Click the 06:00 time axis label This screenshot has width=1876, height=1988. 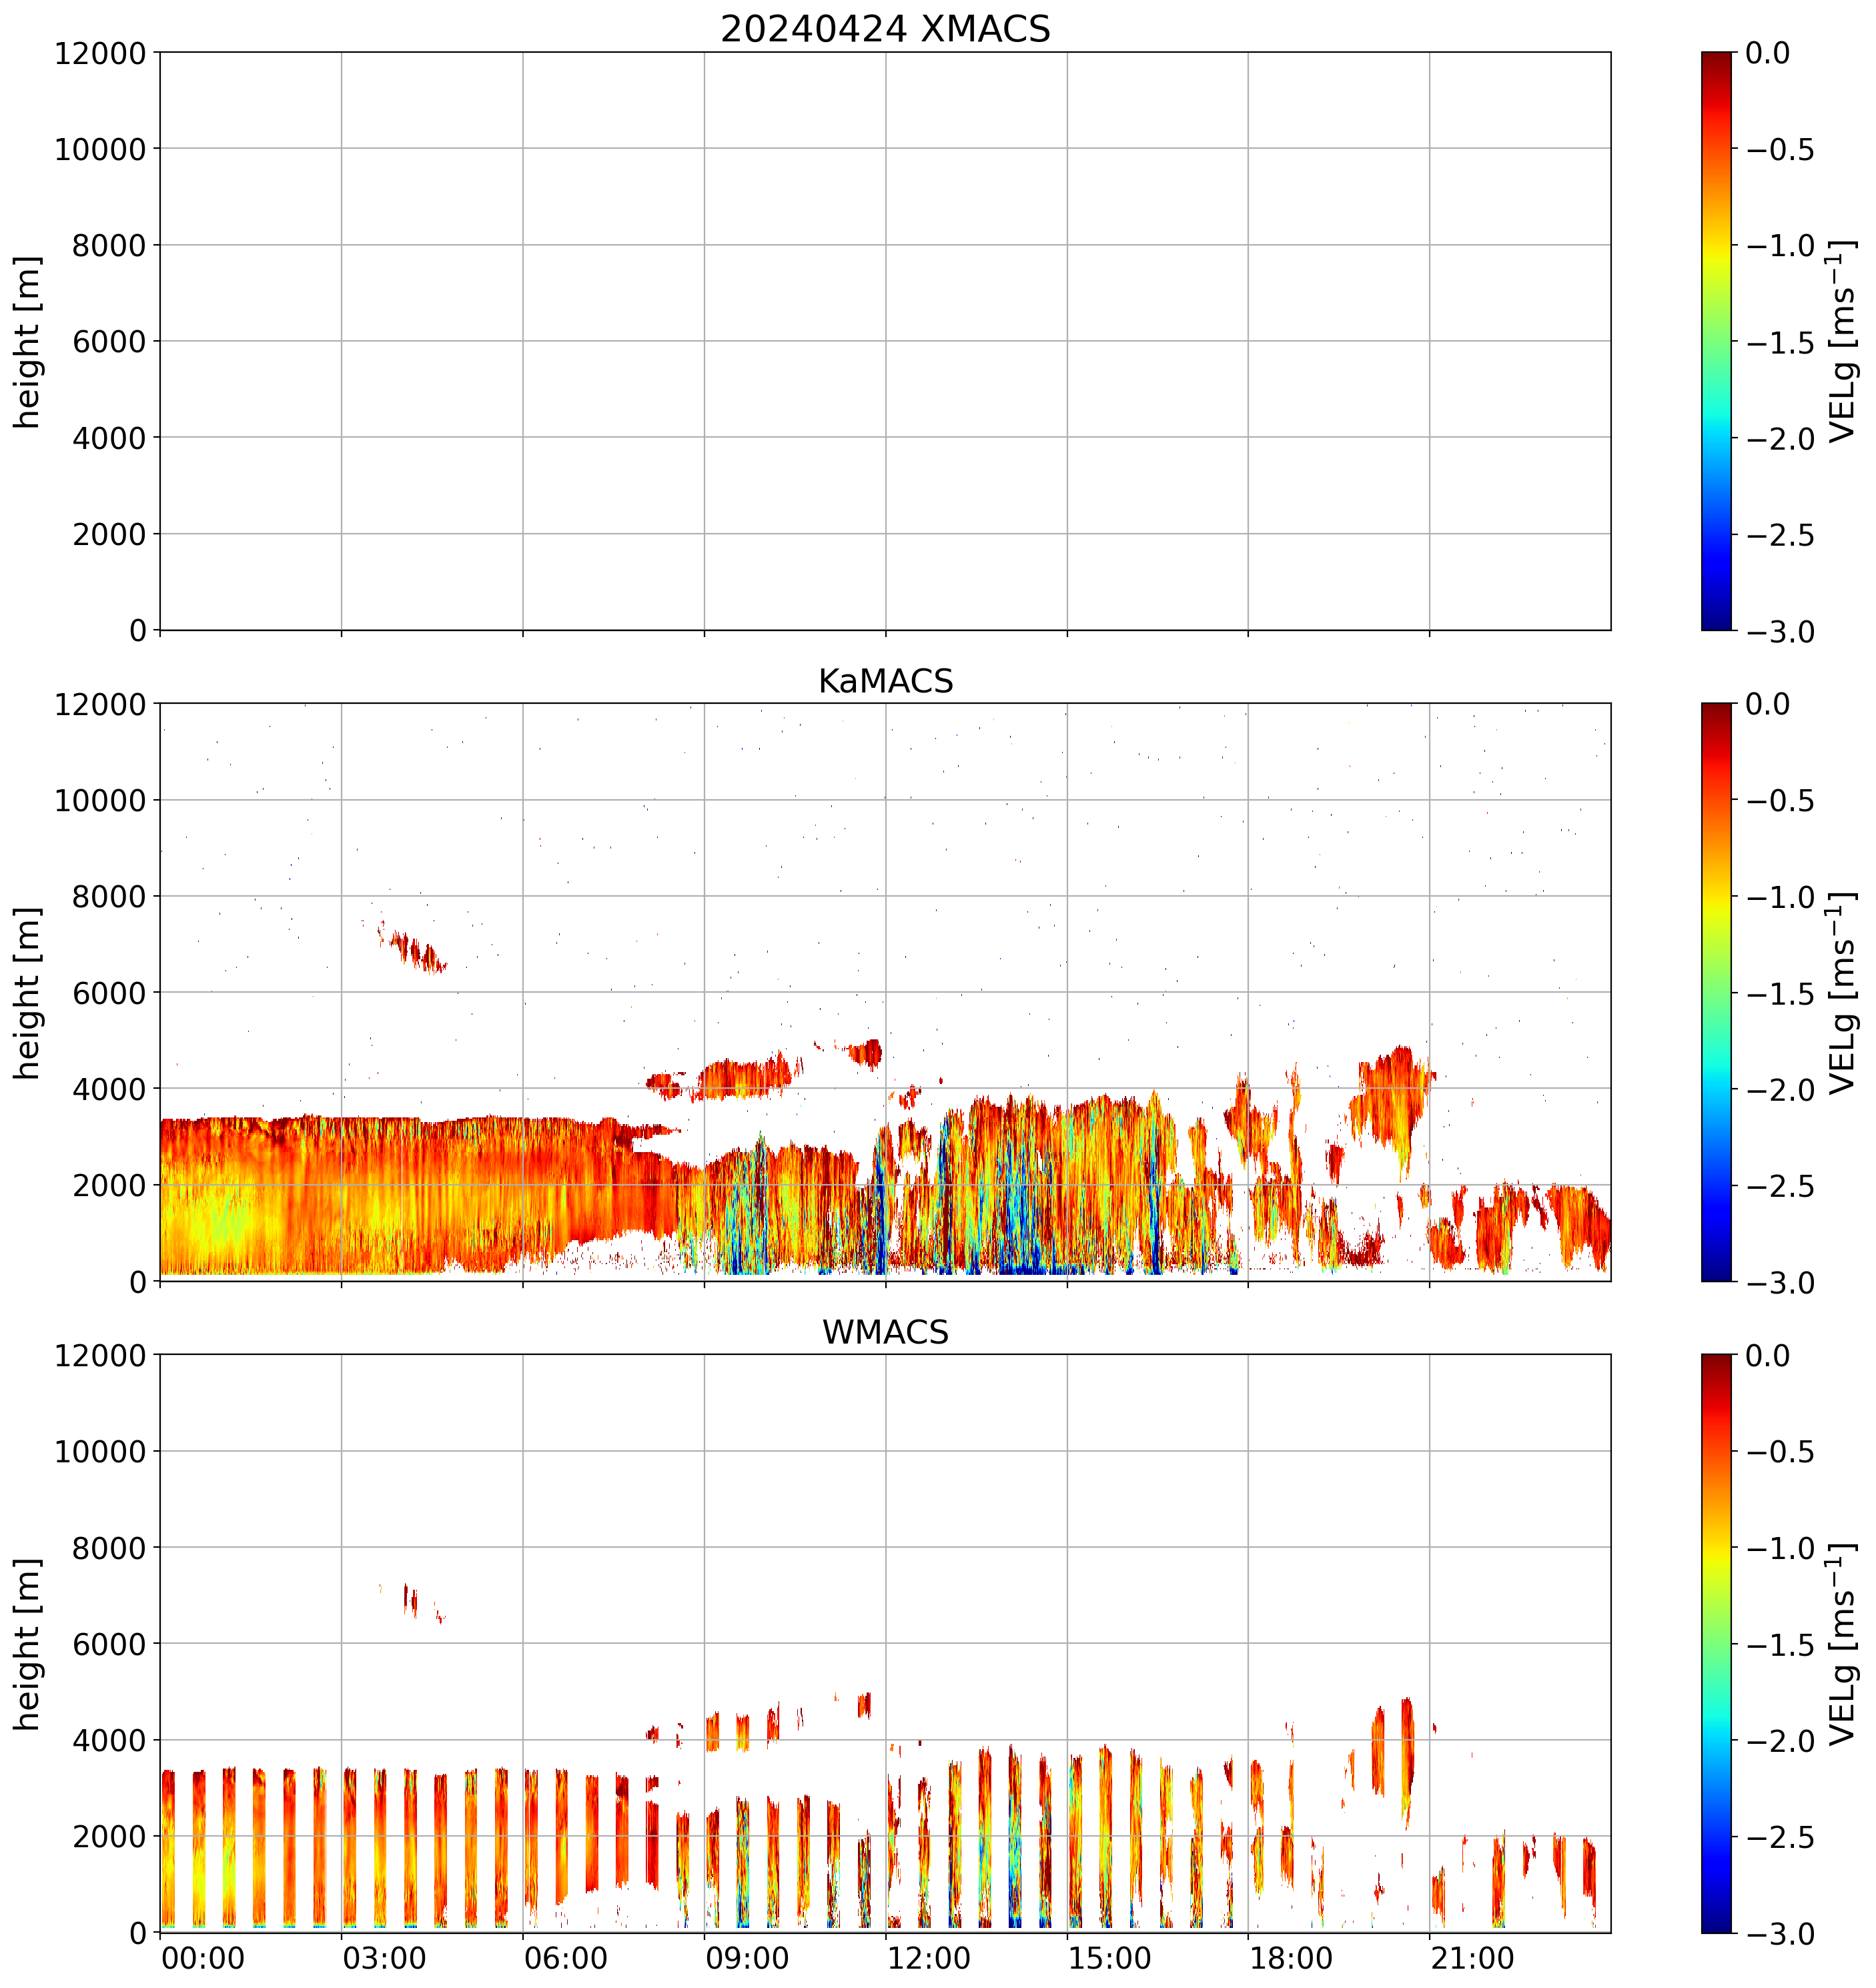(x=565, y=1958)
